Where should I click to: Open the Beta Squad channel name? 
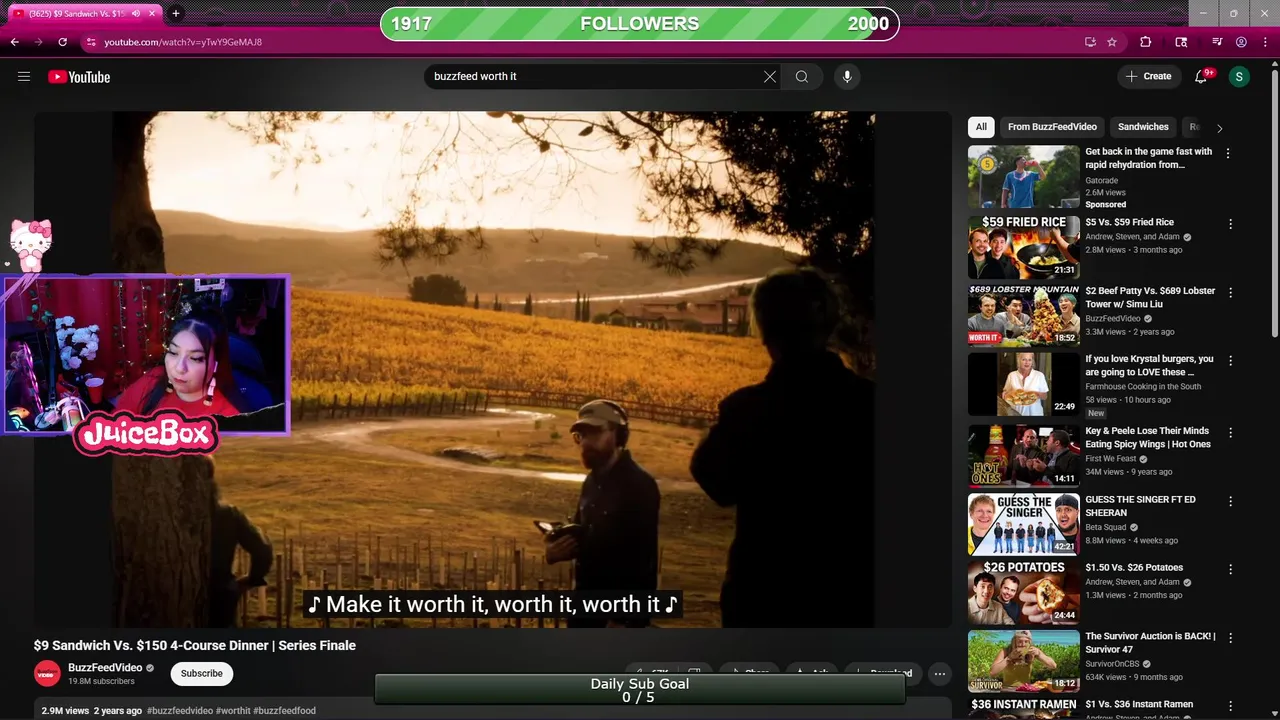point(1106,527)
